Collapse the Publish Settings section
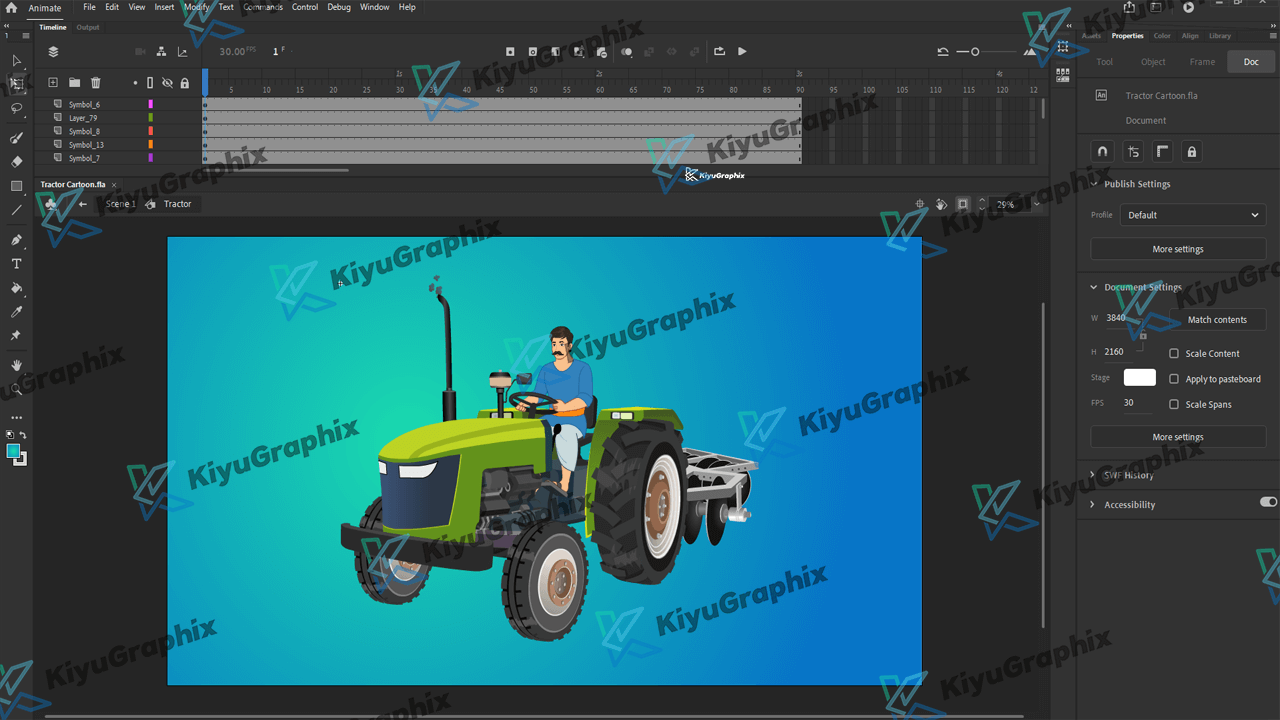 click(x=1093, y=184)
